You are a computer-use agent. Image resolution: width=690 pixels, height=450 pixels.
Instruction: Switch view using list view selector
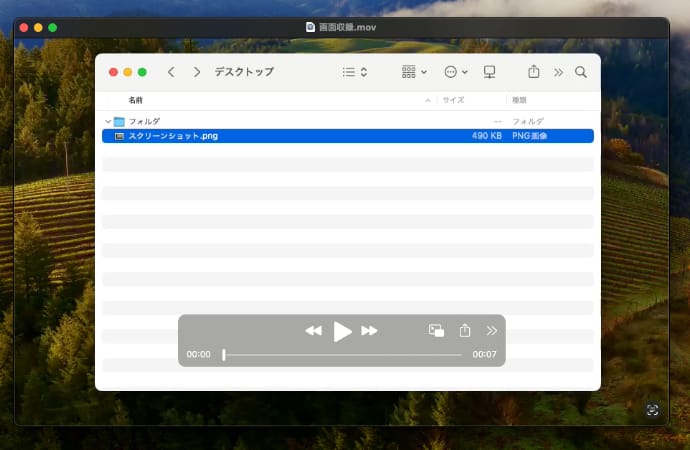[x=354, y=72]
